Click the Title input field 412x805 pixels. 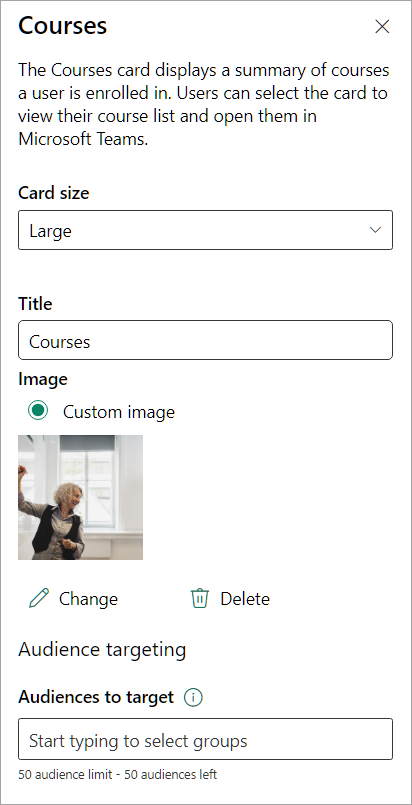pyautogui.click(x=205, y=340)
